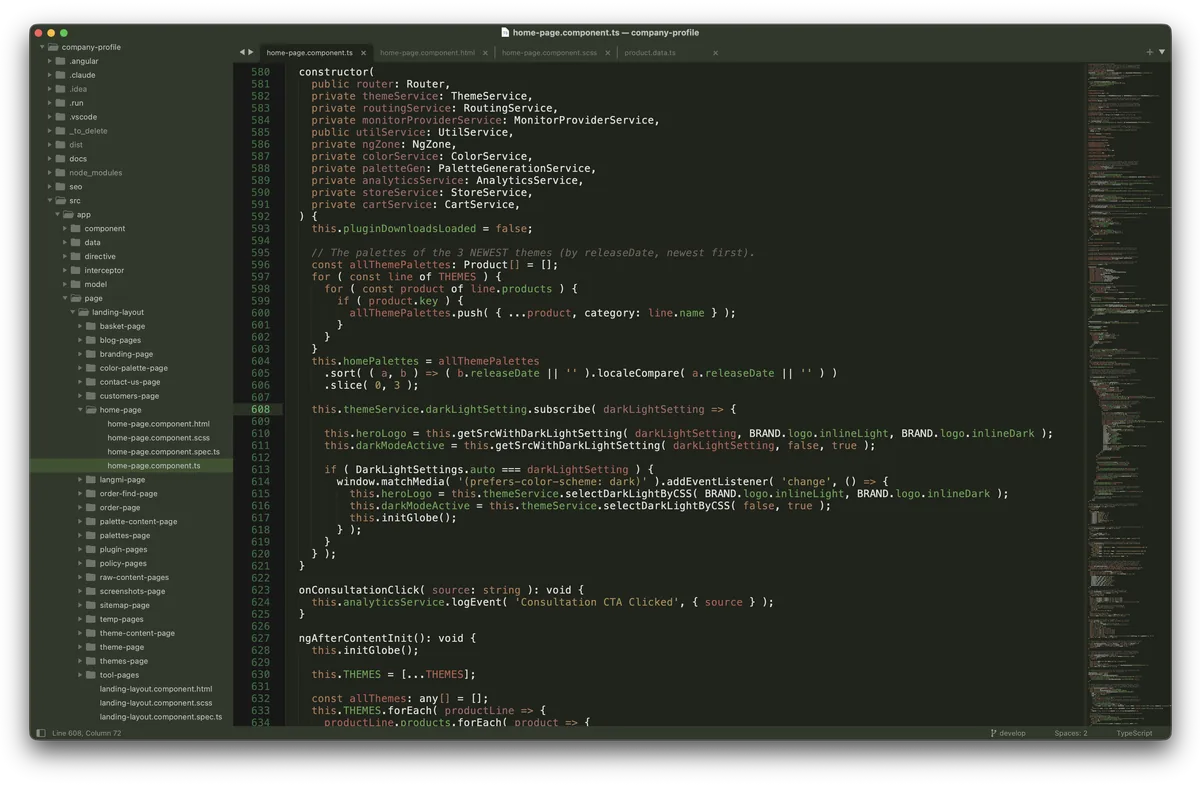The image size is (1200, 787).
Task: Click the model folder icon
Action: (x=76, y=285)
